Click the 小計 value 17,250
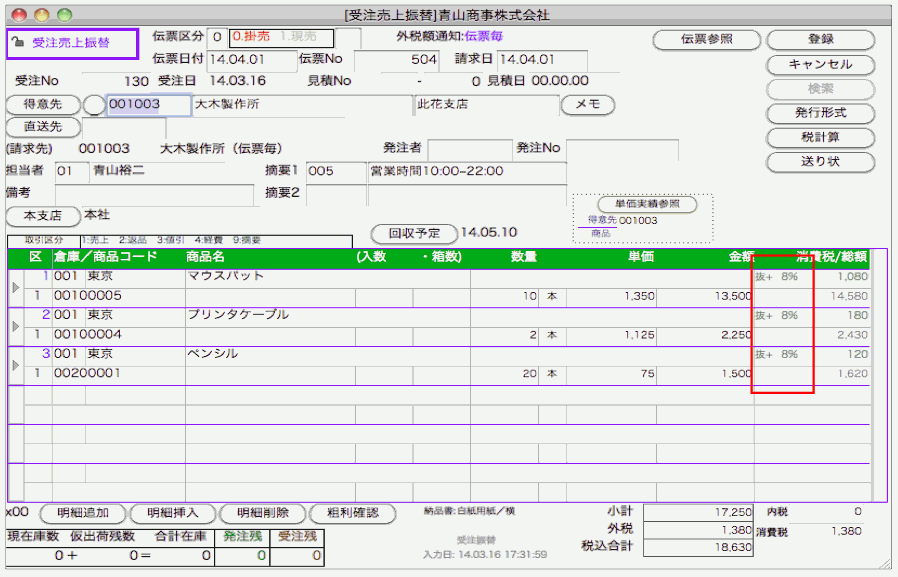This screenshot has width=898, height=577. click(698, 513)
